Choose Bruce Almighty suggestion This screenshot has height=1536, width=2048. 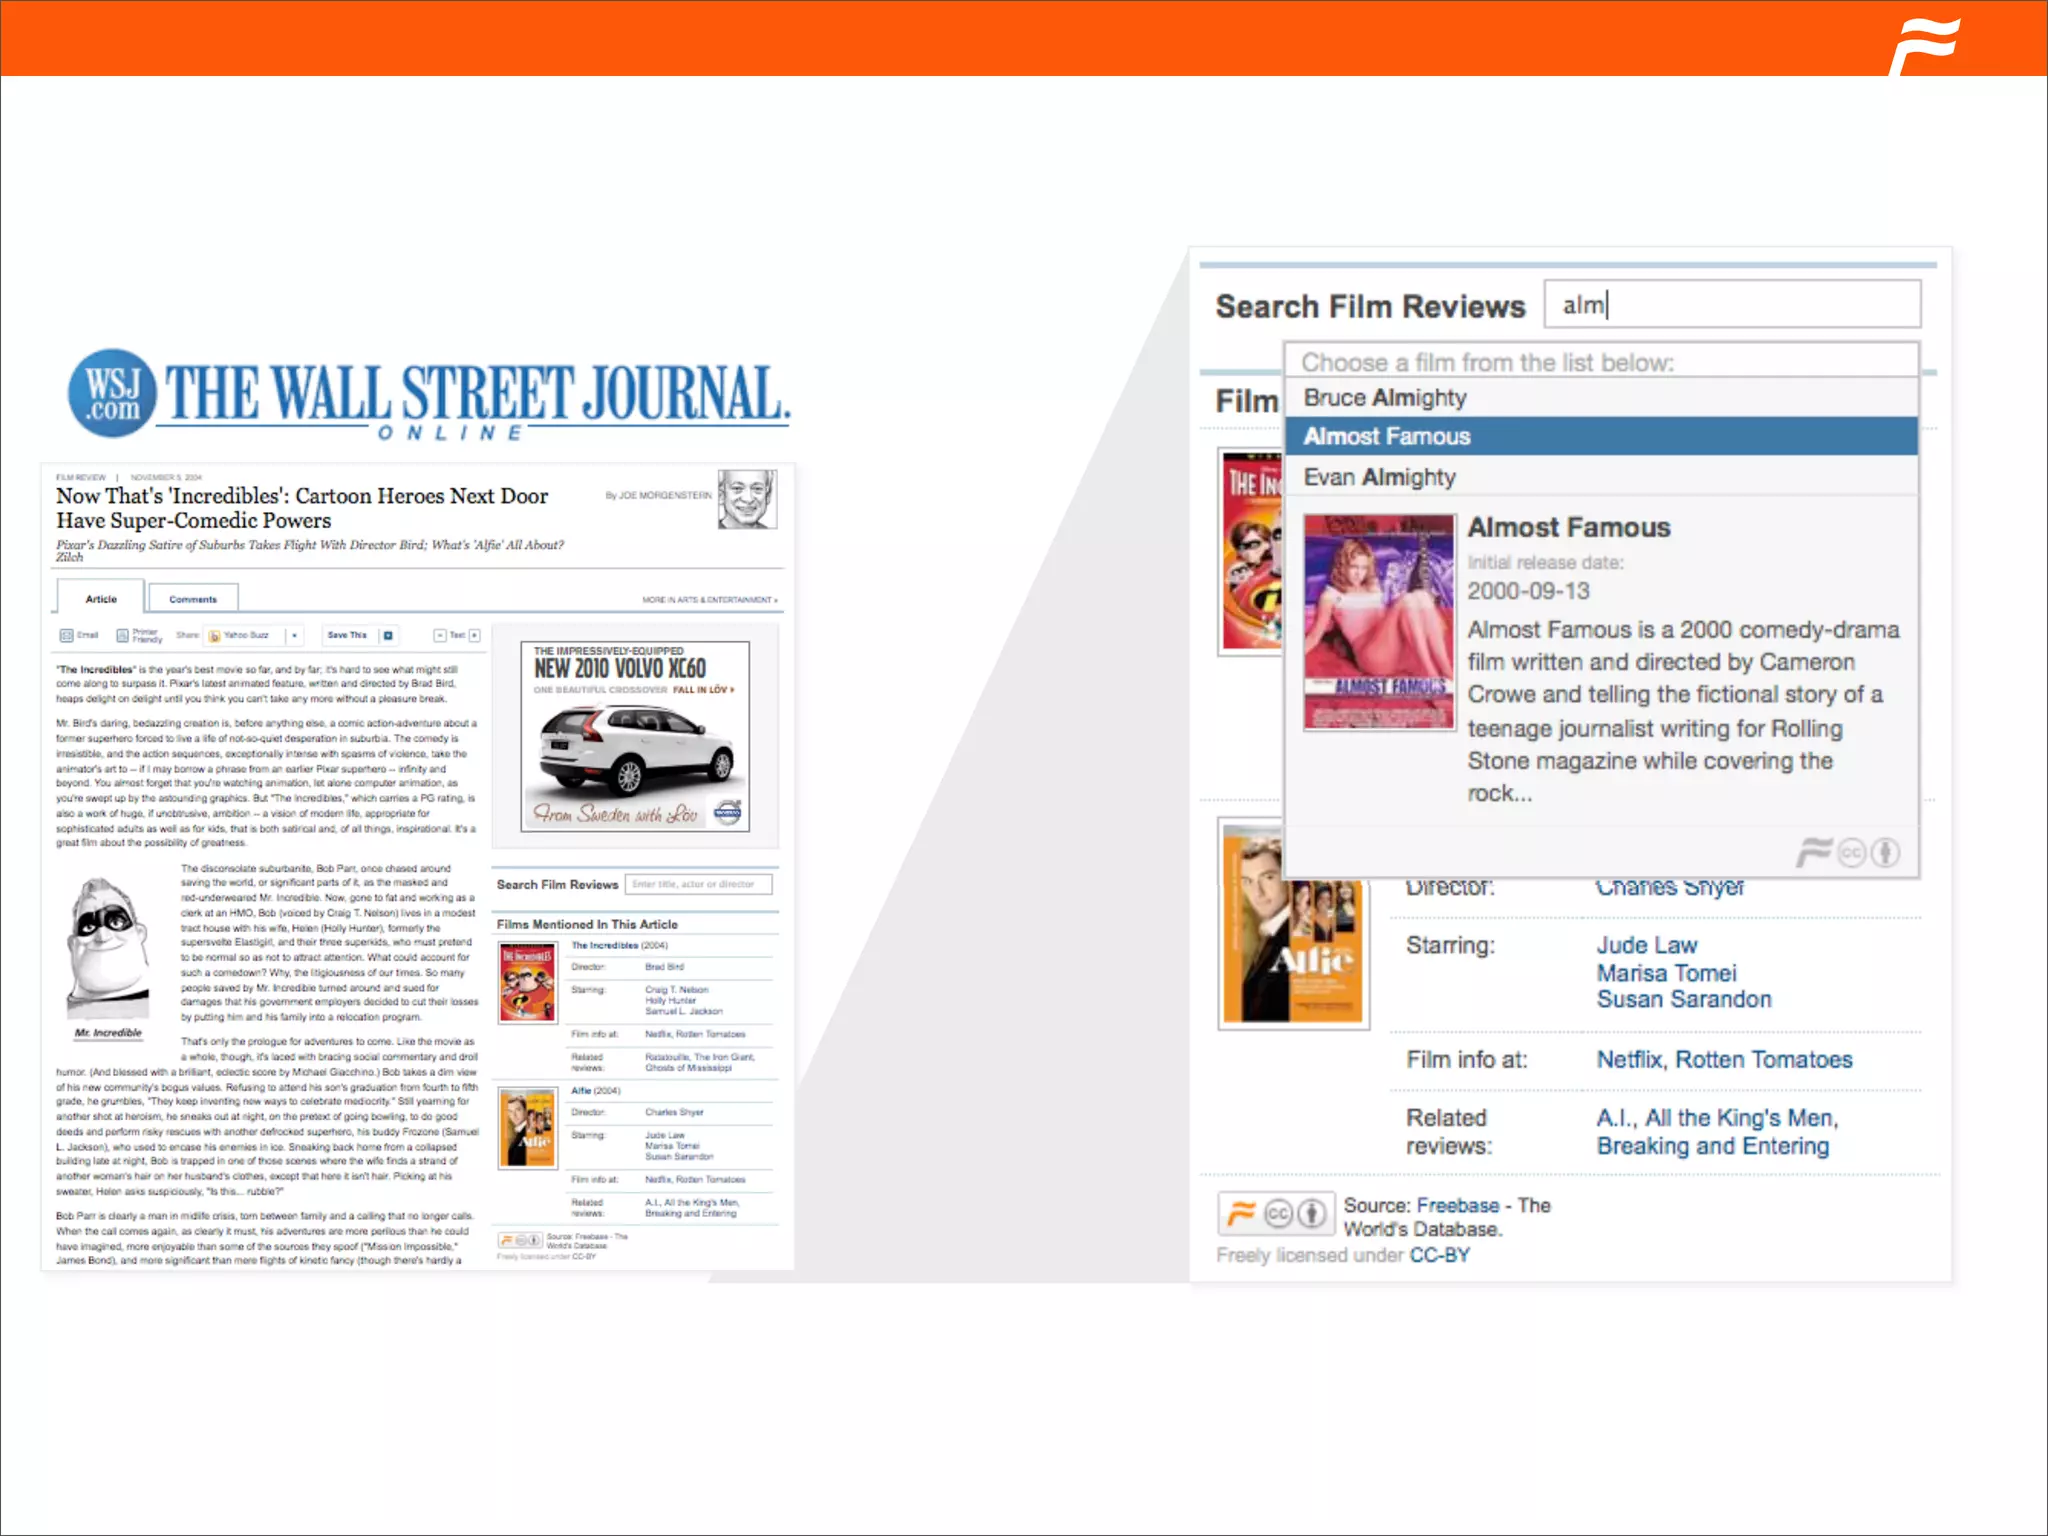pos(1385,398)
